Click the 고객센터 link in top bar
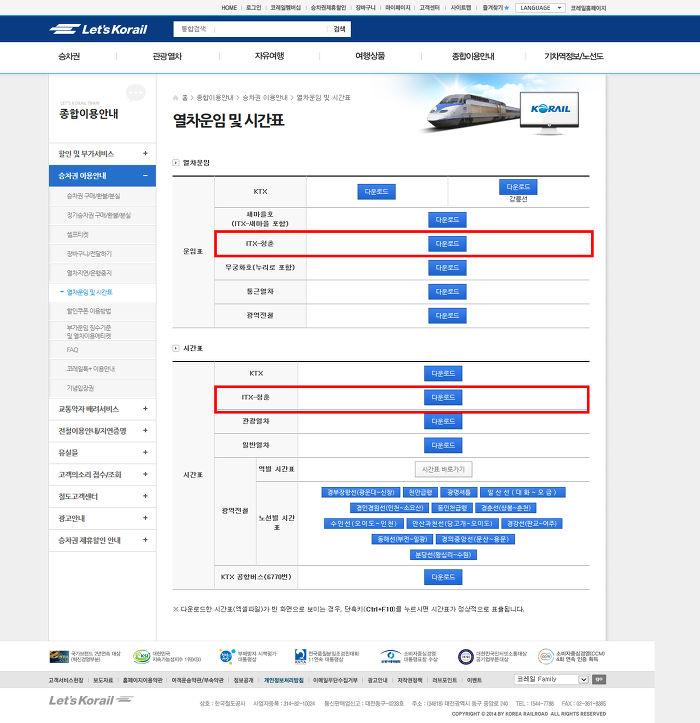Screen dimensions: 700x723 429,8
